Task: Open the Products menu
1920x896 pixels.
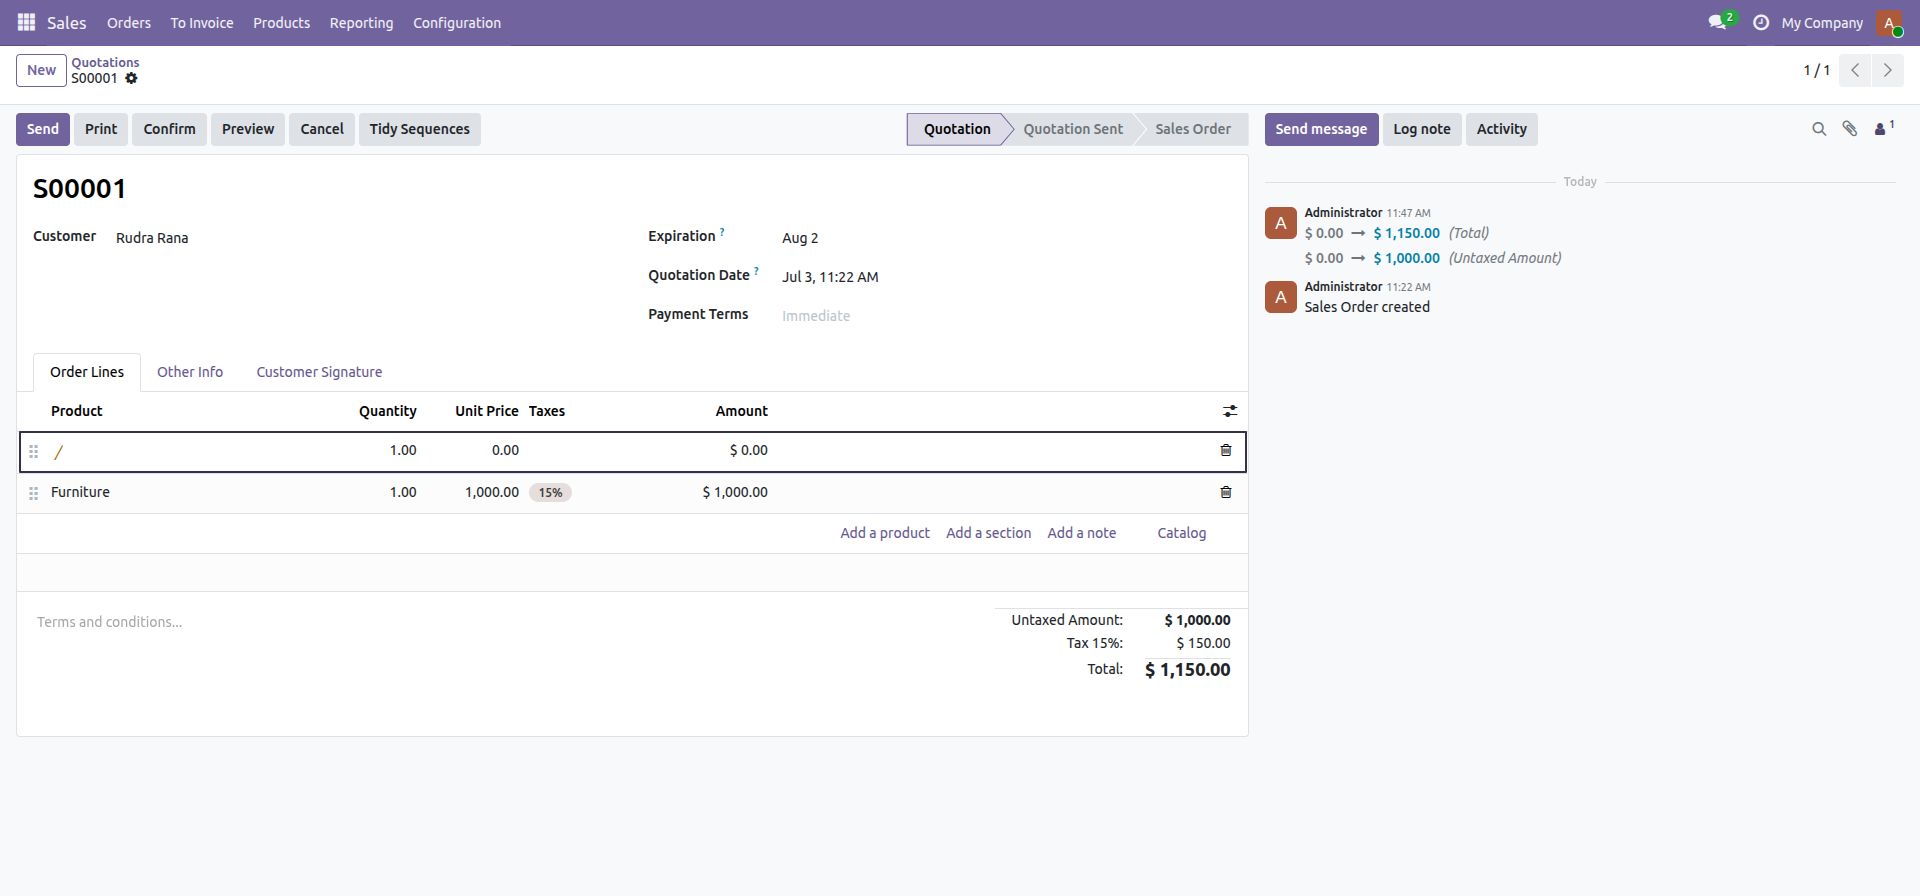Action: point(281,23)
